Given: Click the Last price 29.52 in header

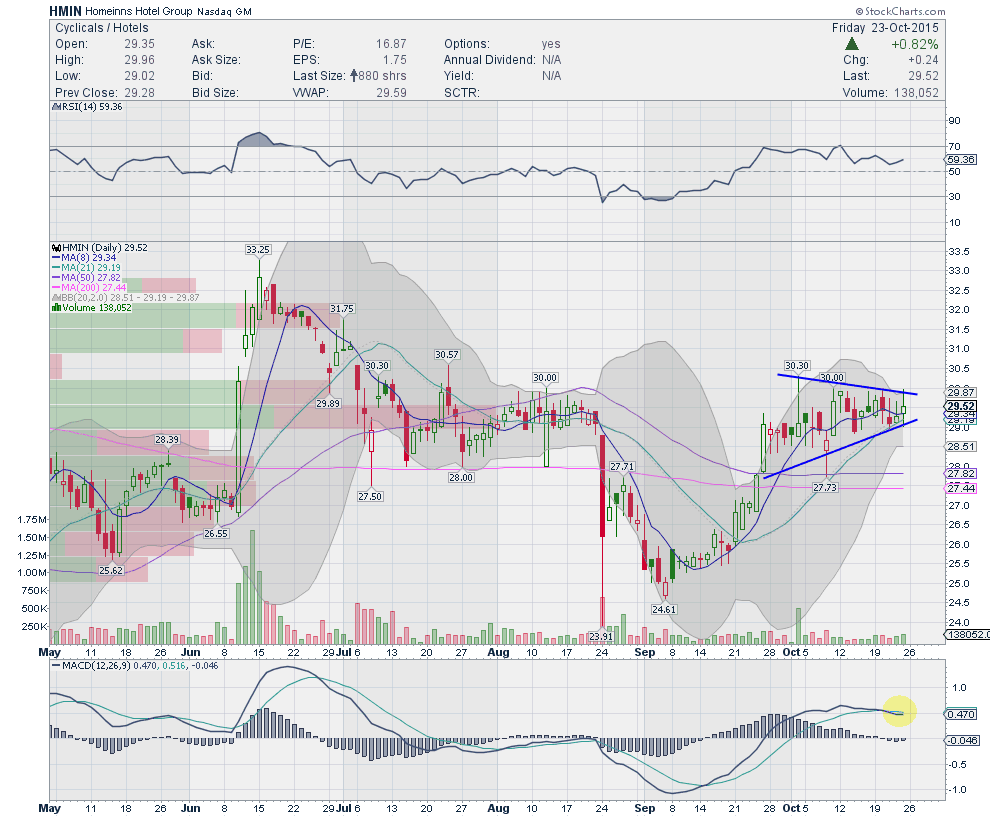Looking at the screenshot, I should pyautogui.click(x=923, y=76).
